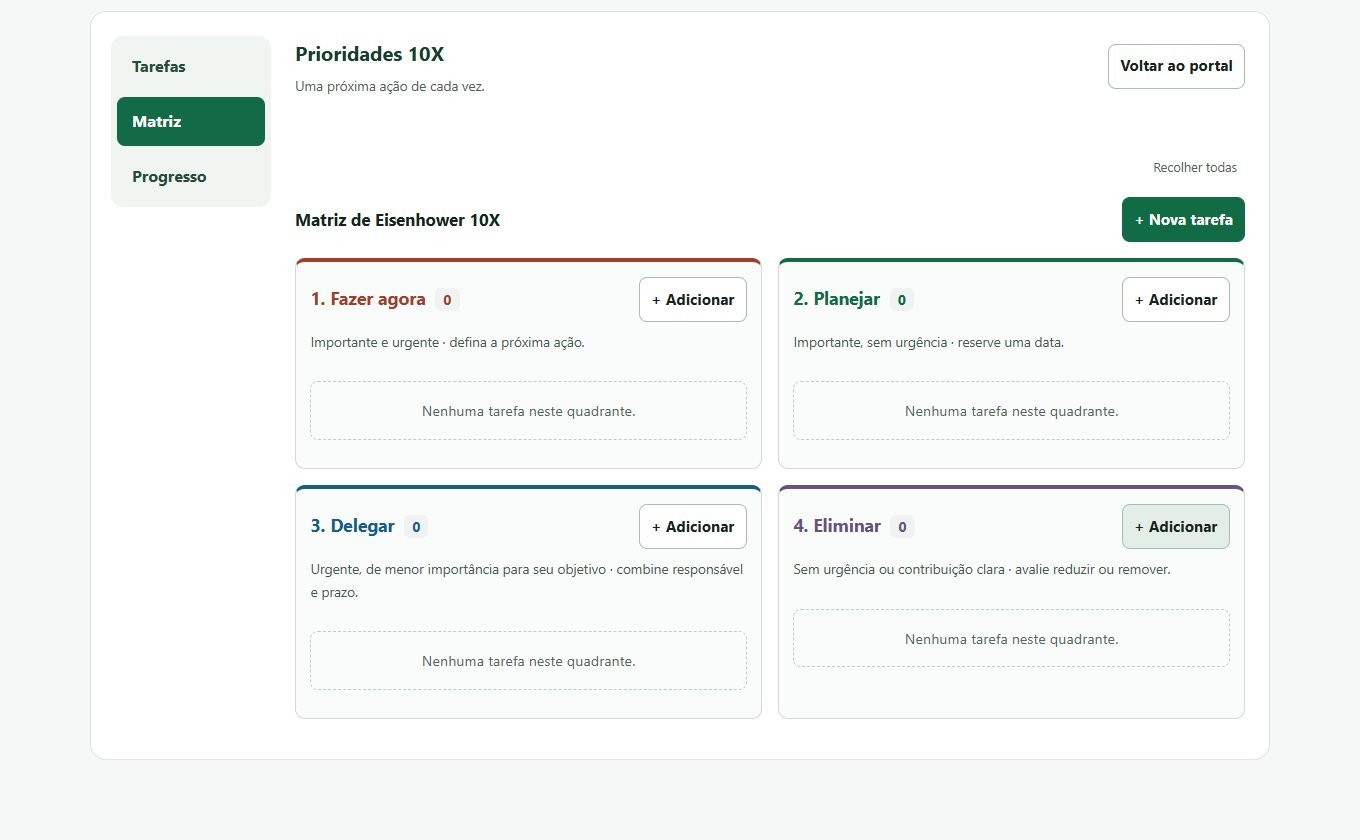Click the 4. Eliminar heading
Screen dimensions: 1360x840
pos(837,526)
